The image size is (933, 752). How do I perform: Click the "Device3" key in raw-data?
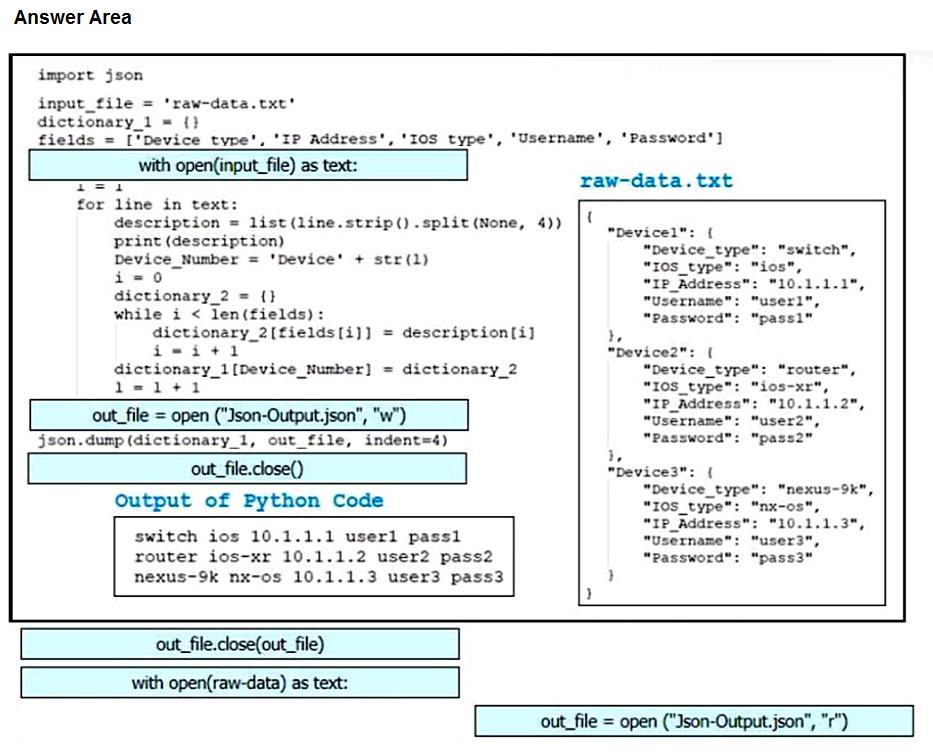coord(646,471)
